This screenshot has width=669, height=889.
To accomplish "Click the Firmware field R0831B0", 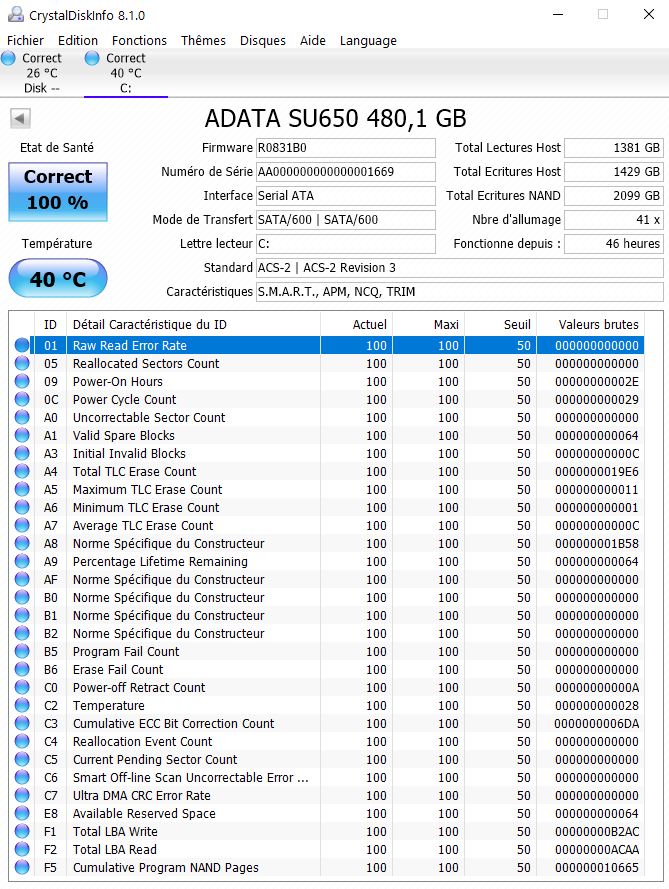I will coord(346,148).
